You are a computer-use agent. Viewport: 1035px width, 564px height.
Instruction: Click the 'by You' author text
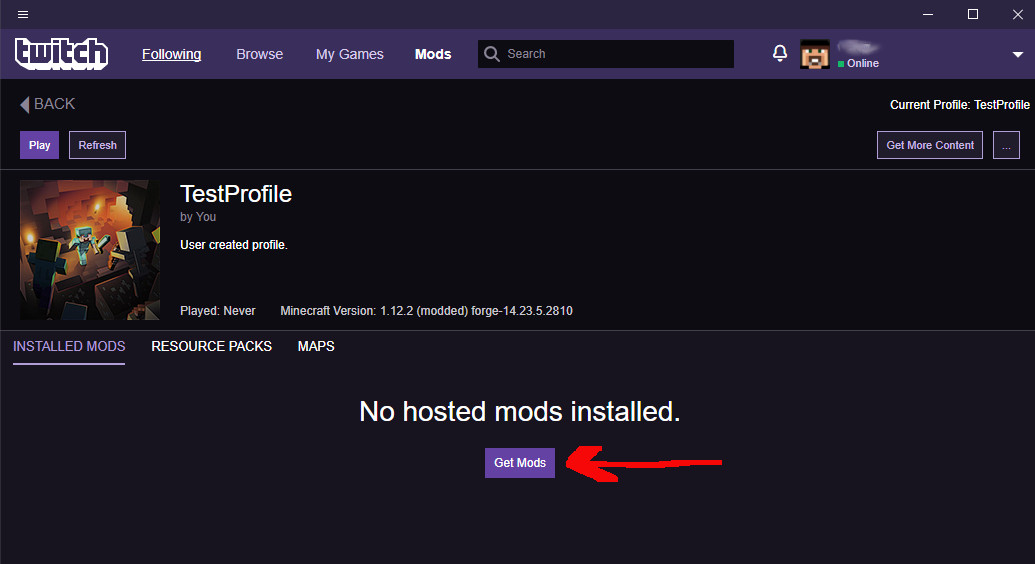198,217
